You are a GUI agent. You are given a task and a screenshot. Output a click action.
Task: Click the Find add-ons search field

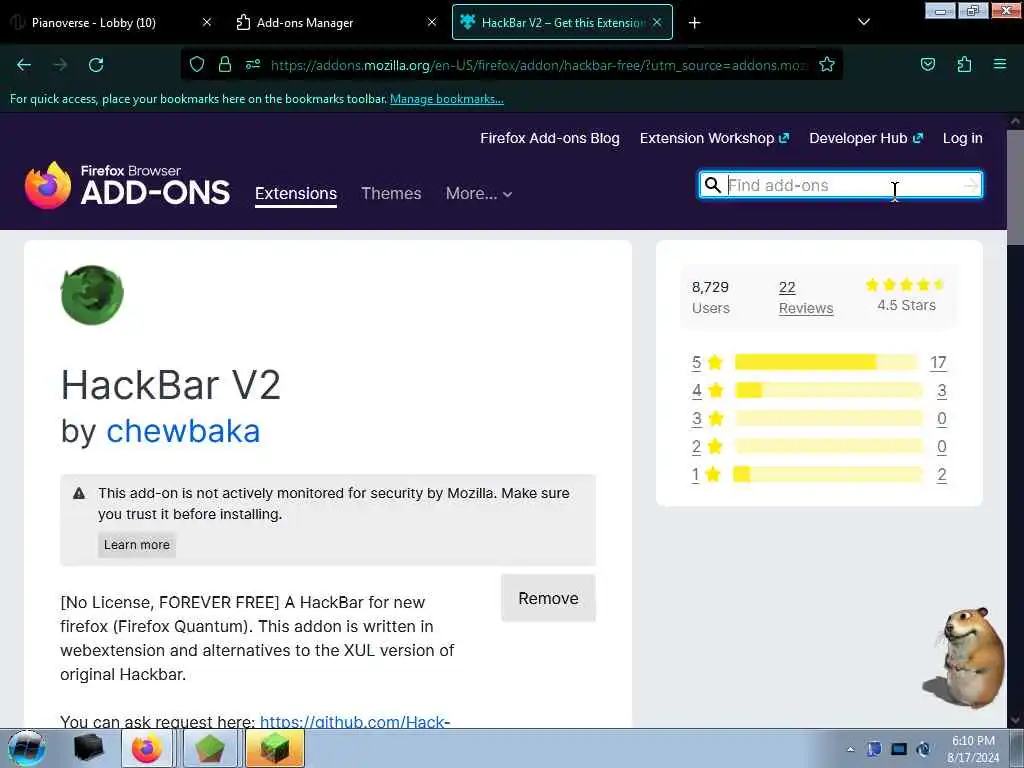pyautogui.click(x=842, y=185)
